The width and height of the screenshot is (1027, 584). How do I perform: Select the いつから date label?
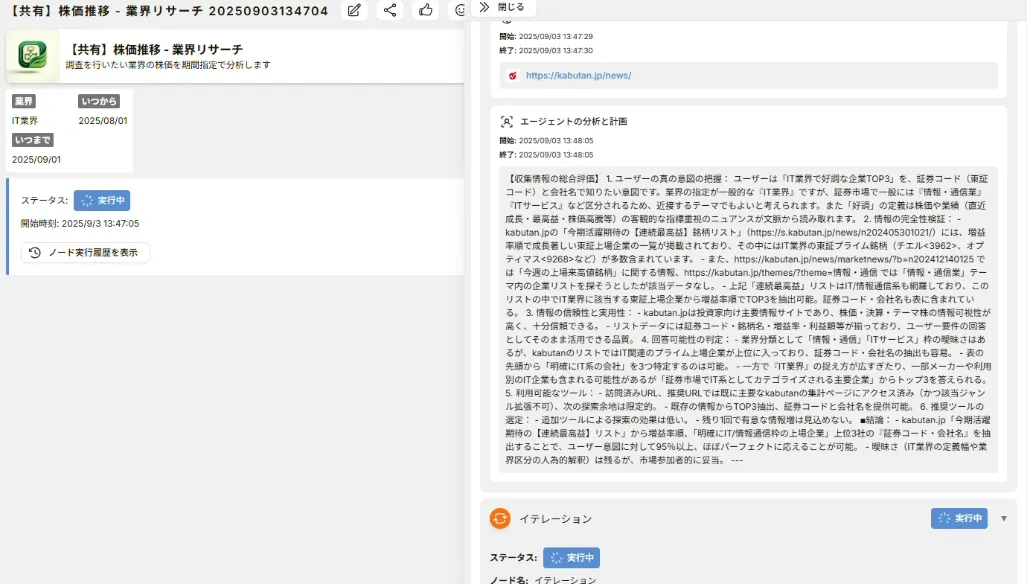pyautogui.click(x=99, y=101)
